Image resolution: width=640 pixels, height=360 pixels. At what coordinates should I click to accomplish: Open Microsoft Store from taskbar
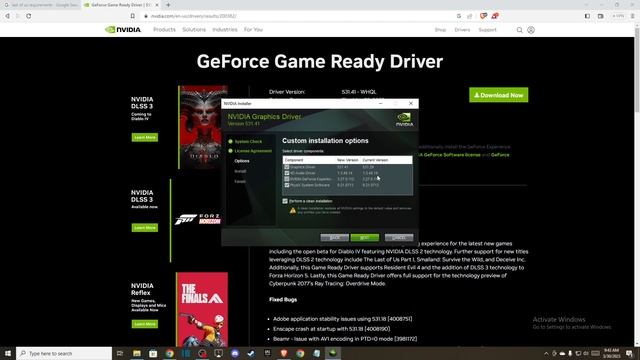(153, 353)
